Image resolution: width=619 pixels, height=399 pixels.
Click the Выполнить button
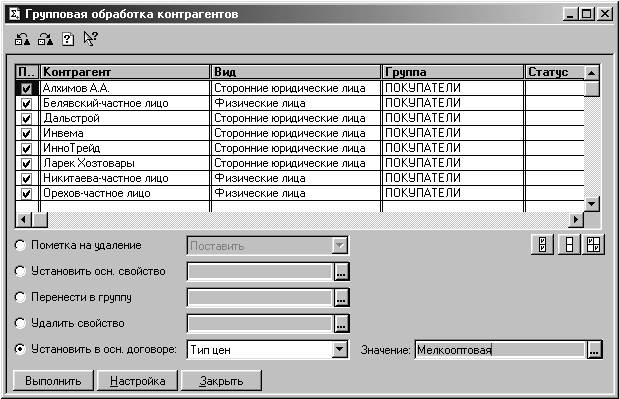53,380
